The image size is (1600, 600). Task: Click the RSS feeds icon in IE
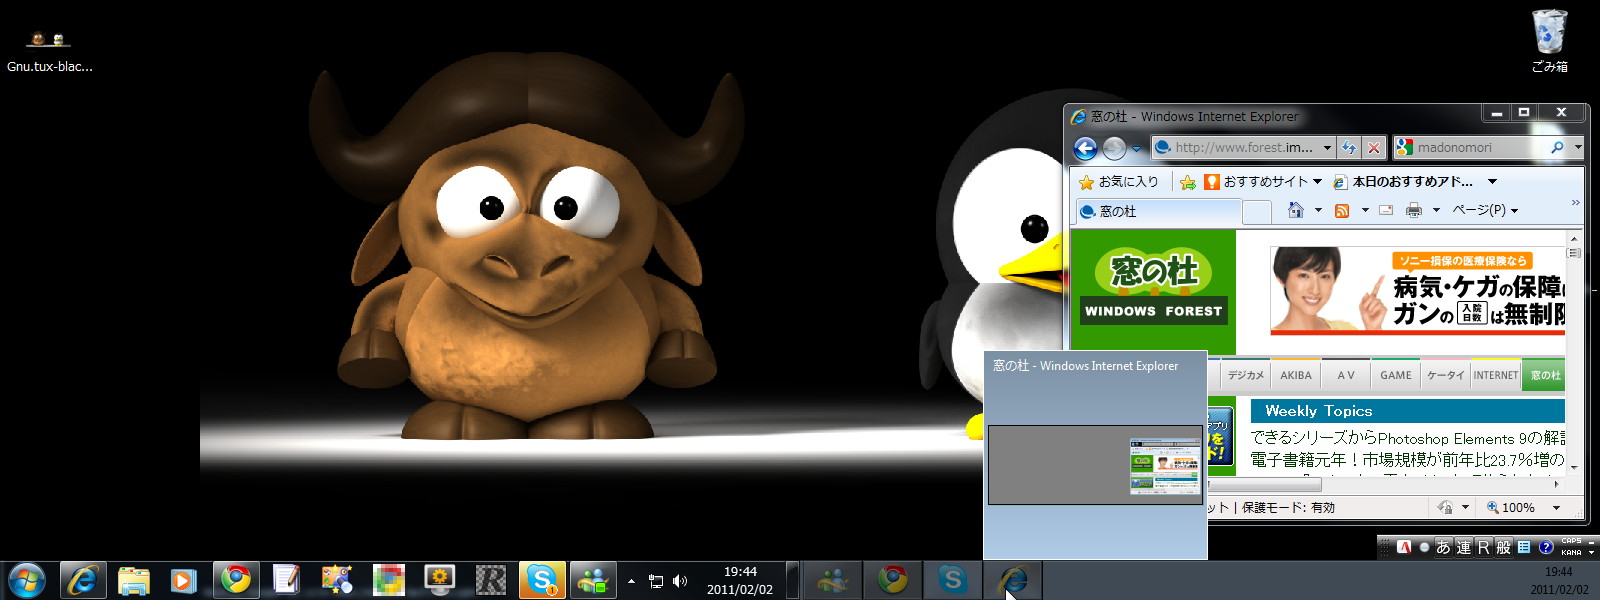pos(1342,210)
